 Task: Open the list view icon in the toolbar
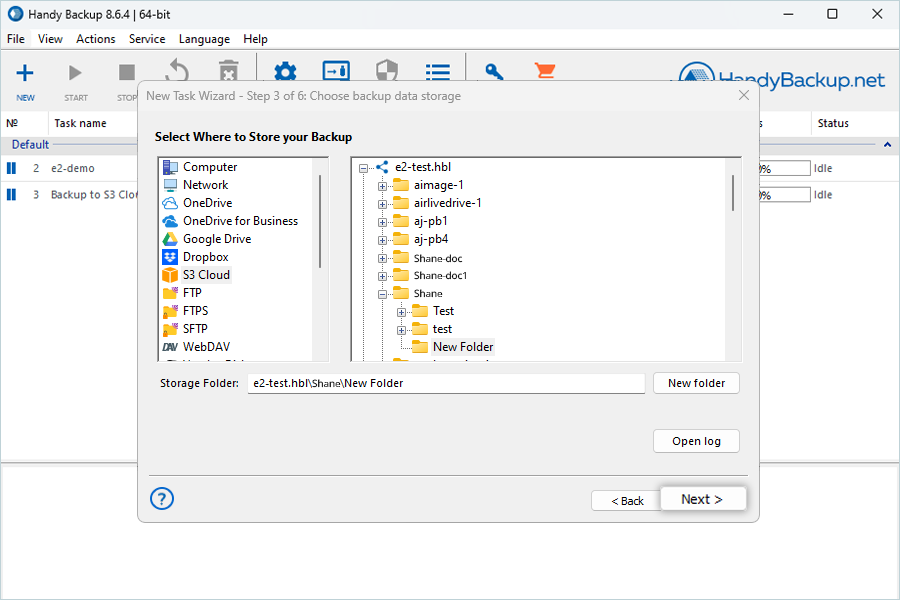pyautogui.click(x=438, y=72)
